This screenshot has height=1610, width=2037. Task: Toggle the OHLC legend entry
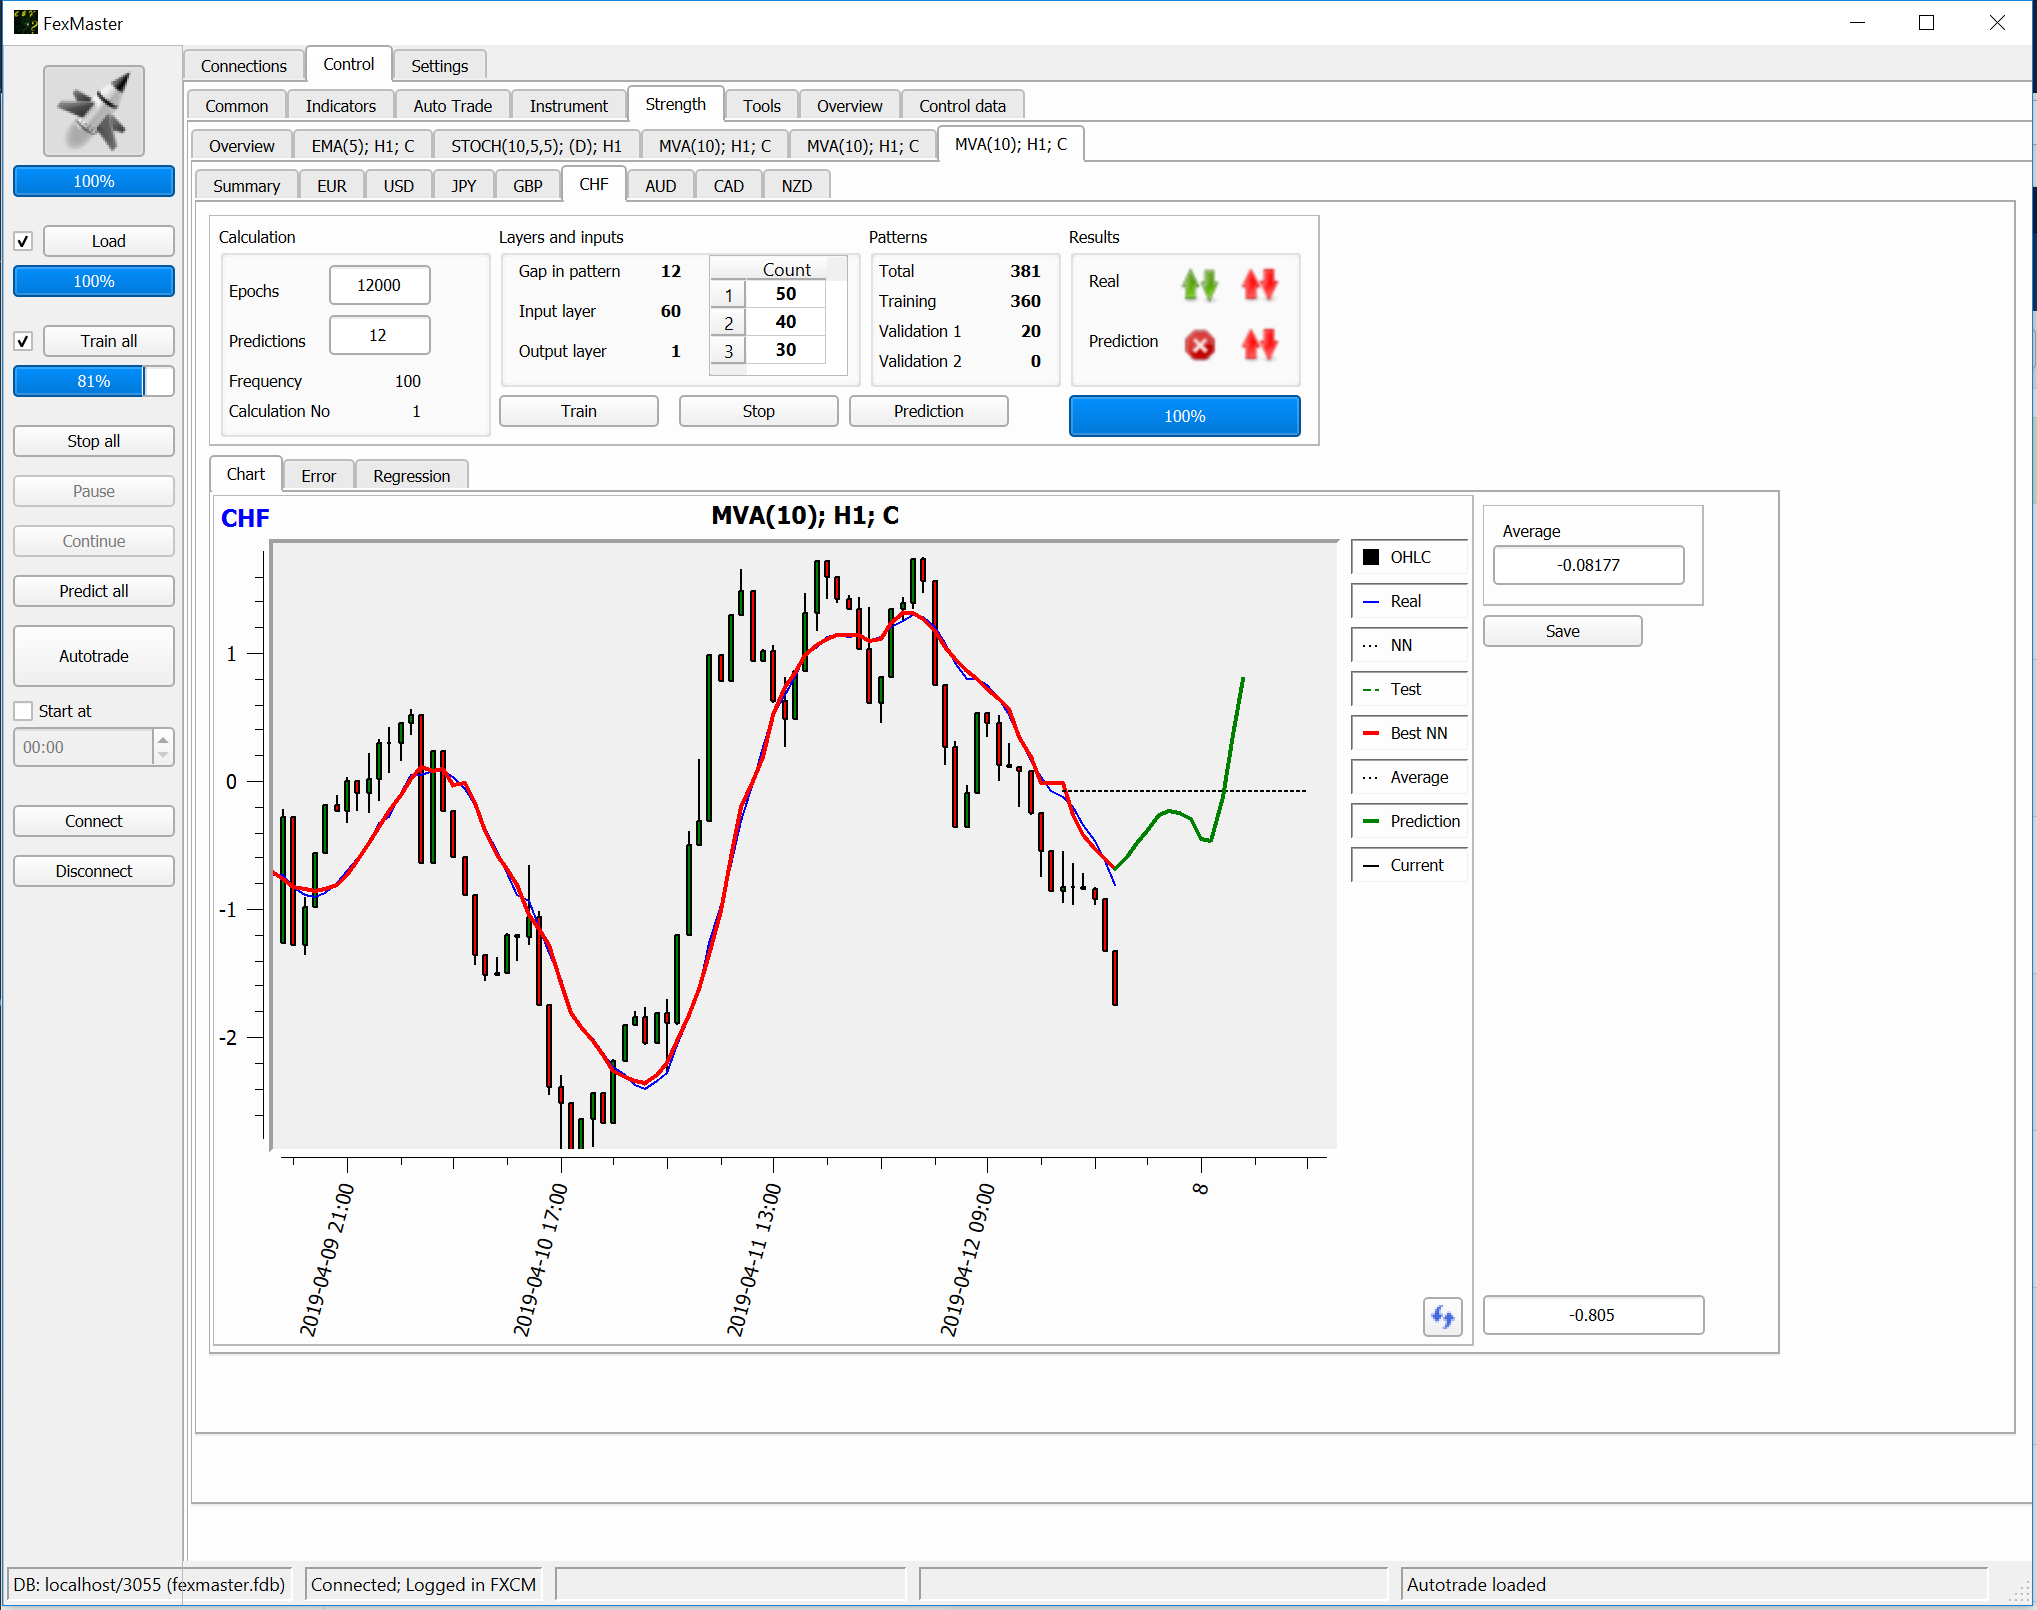tap(1408, 557)
